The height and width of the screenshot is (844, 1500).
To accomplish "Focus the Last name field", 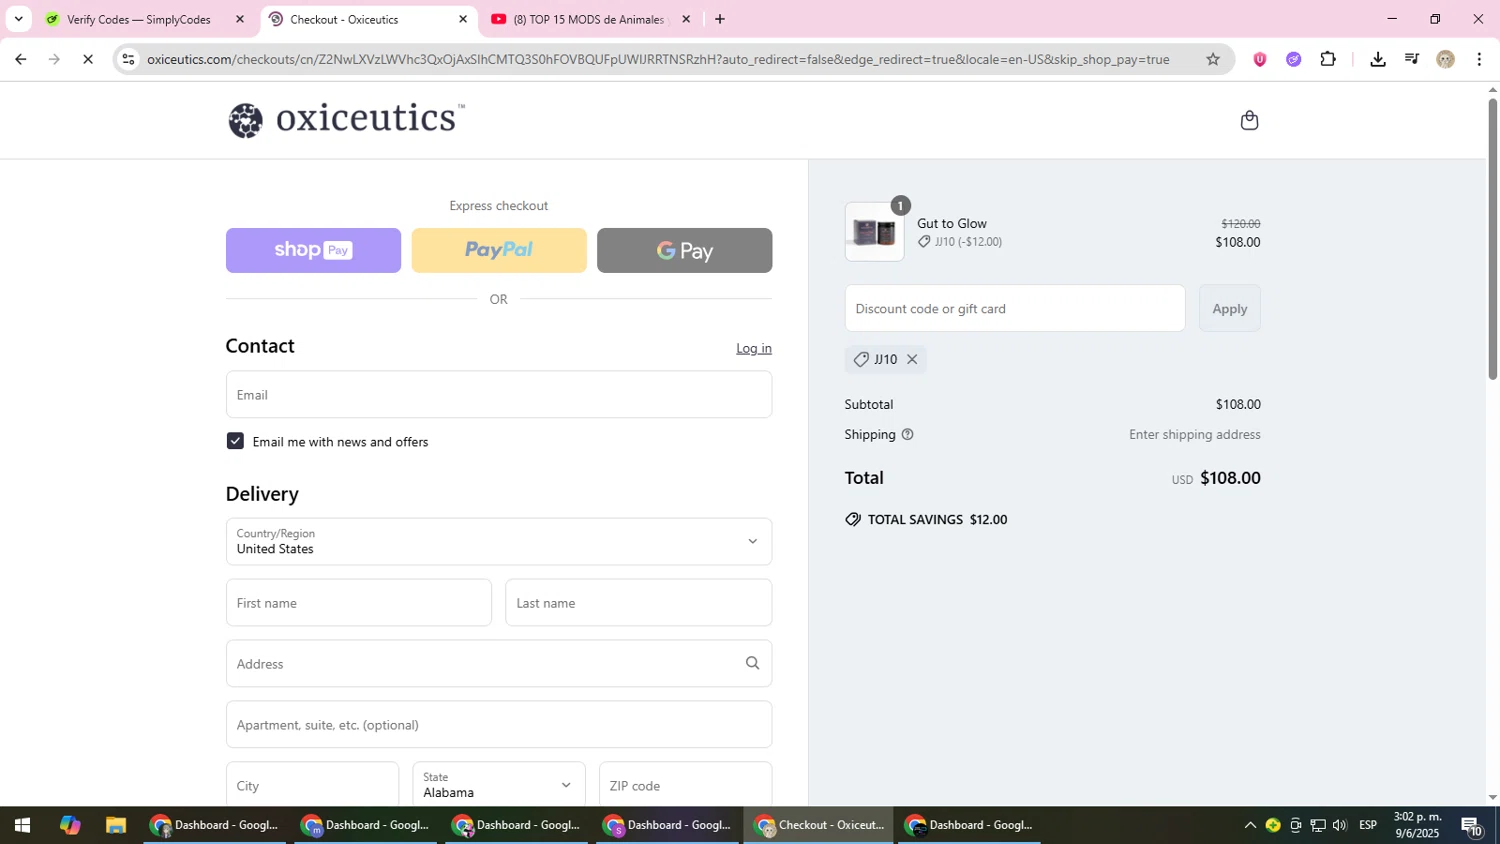I will pyautogui.click(x=638, y=603).
